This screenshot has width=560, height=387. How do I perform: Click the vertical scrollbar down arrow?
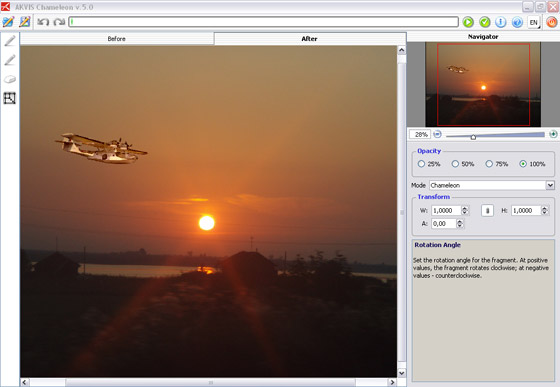401,373
